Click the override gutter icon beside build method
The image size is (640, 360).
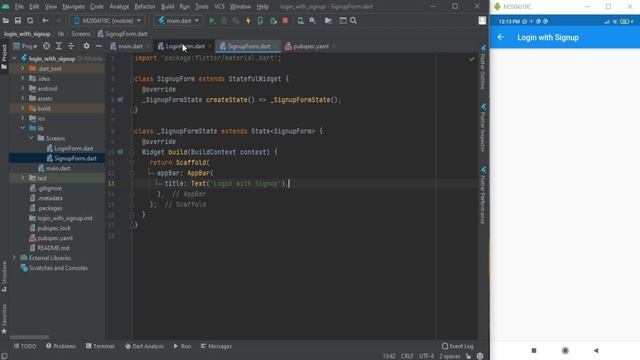tap(120, 152)
